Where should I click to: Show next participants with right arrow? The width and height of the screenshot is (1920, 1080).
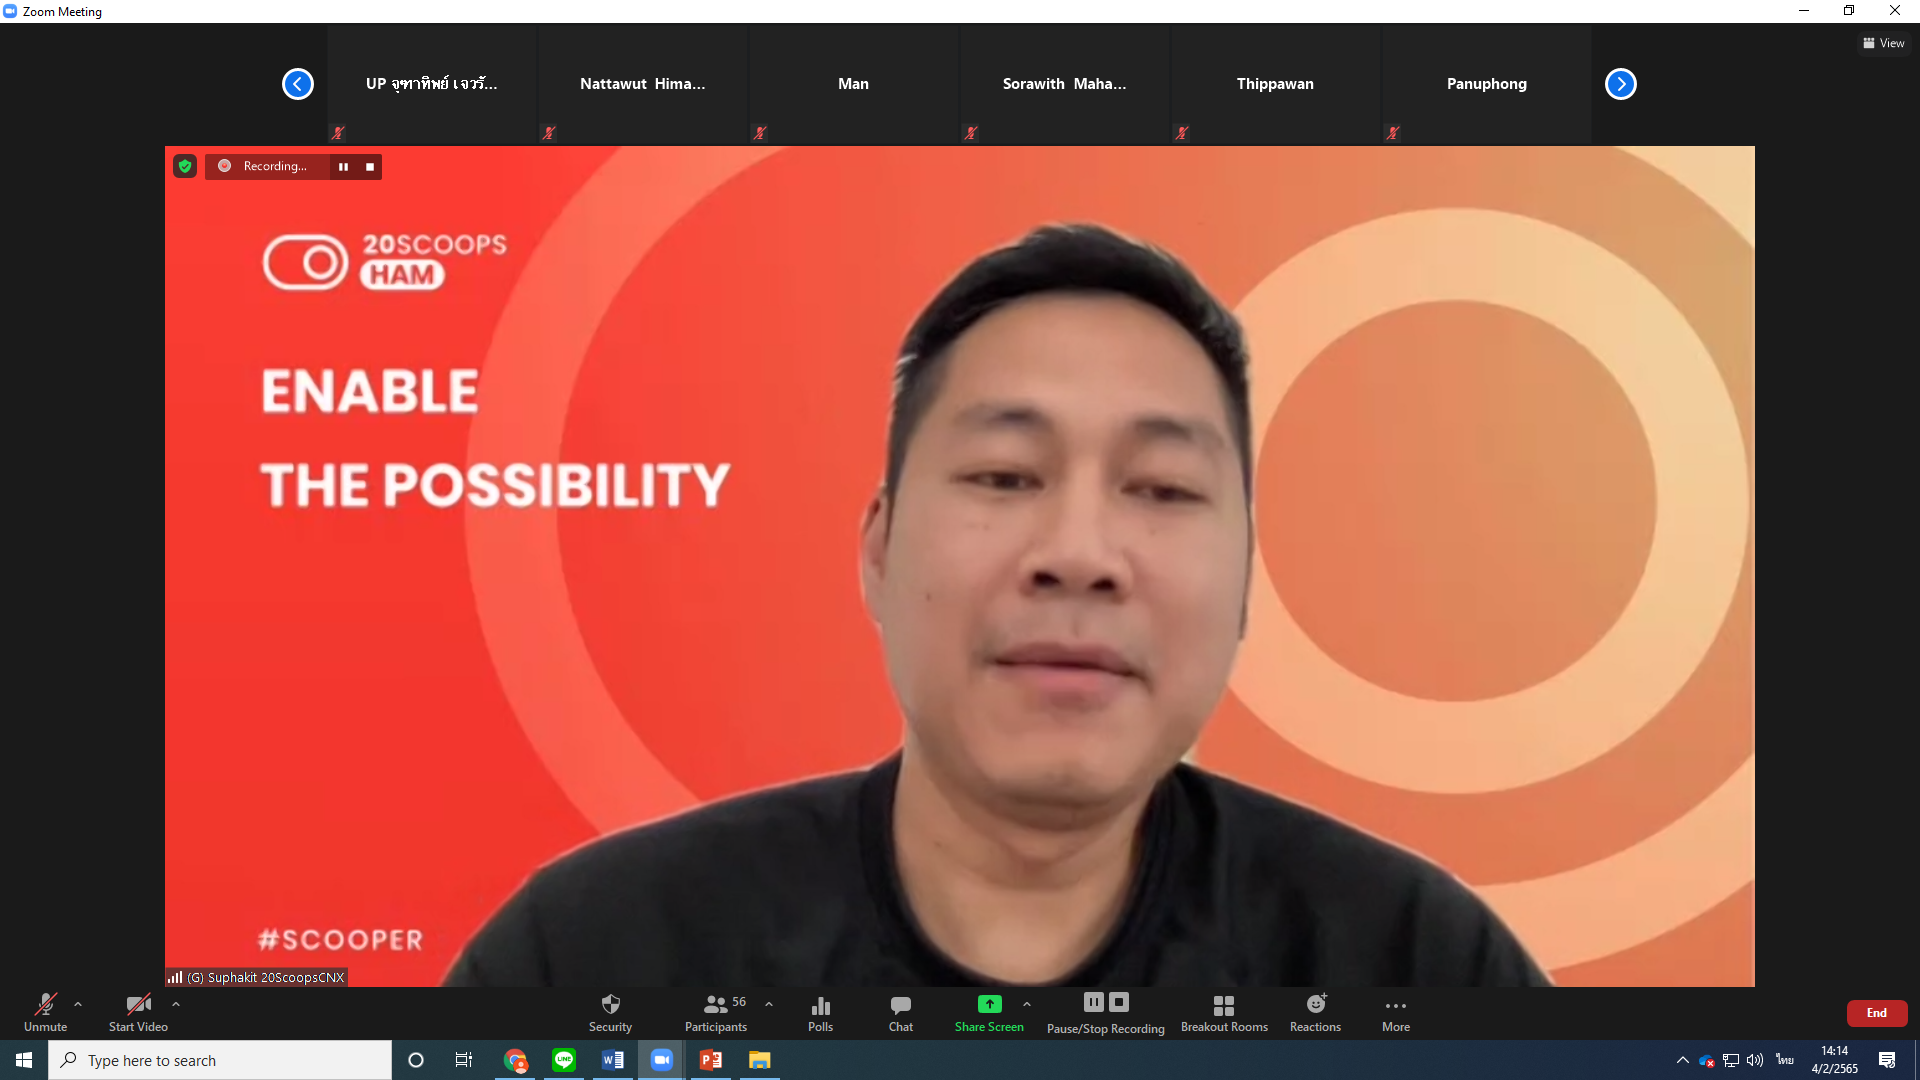pyautogui.click(x=1621, y=84)
